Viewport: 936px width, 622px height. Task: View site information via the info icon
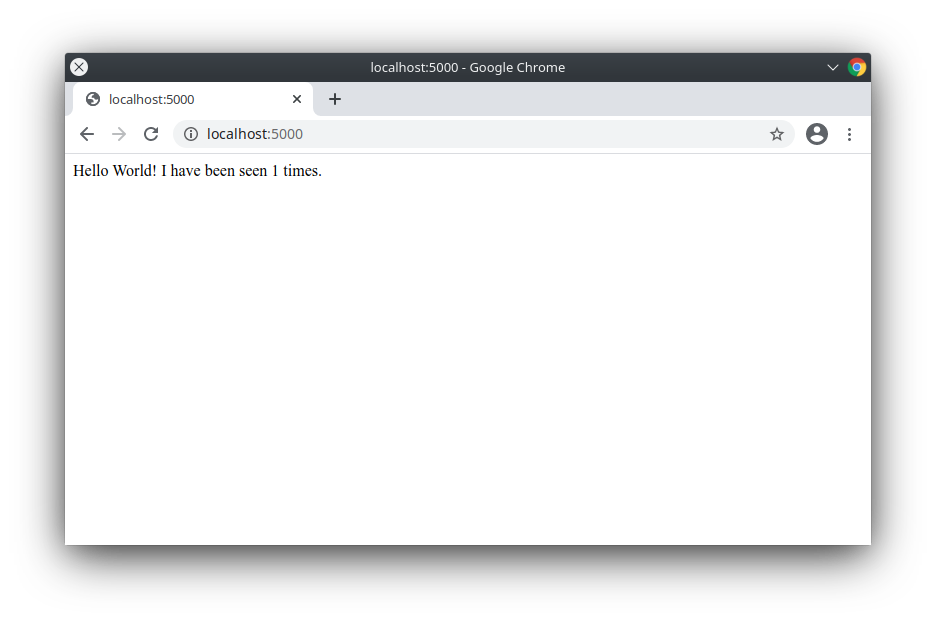[191, 134]
